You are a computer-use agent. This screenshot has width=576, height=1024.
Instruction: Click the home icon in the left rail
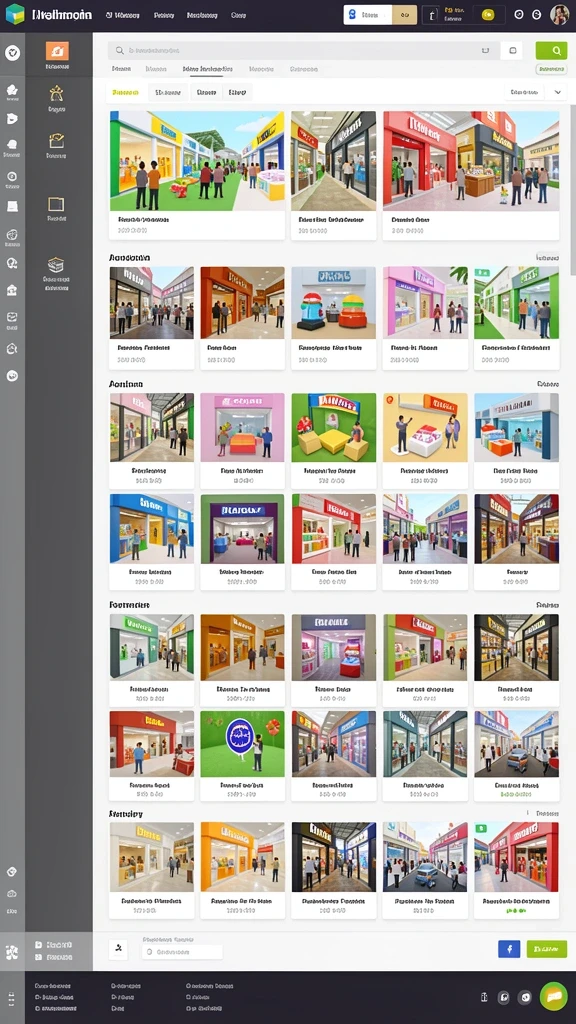12,290
